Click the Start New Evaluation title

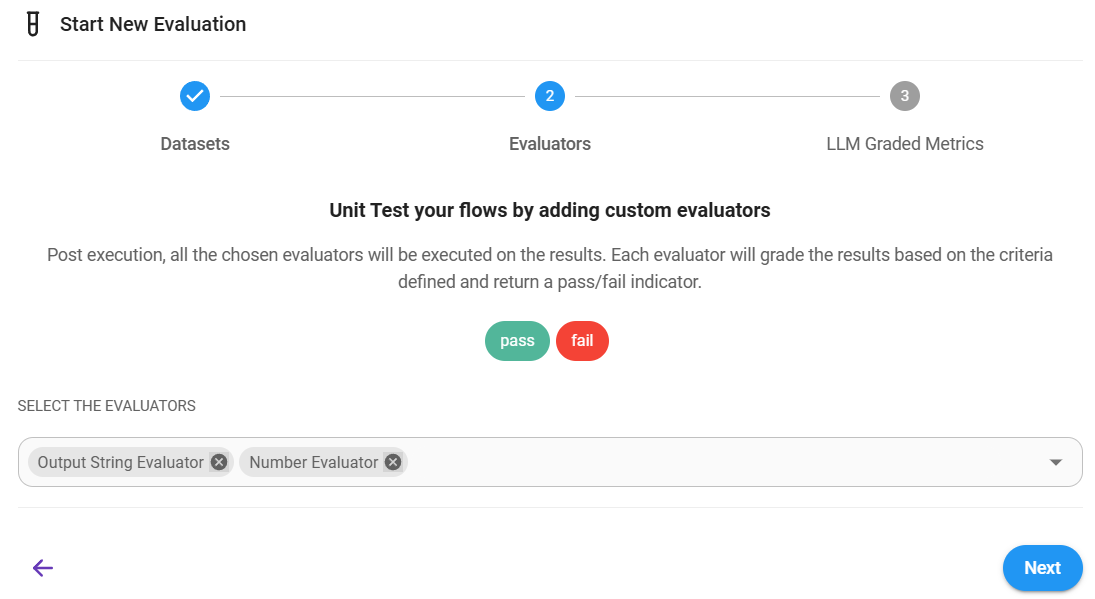[x=153, y=24]
